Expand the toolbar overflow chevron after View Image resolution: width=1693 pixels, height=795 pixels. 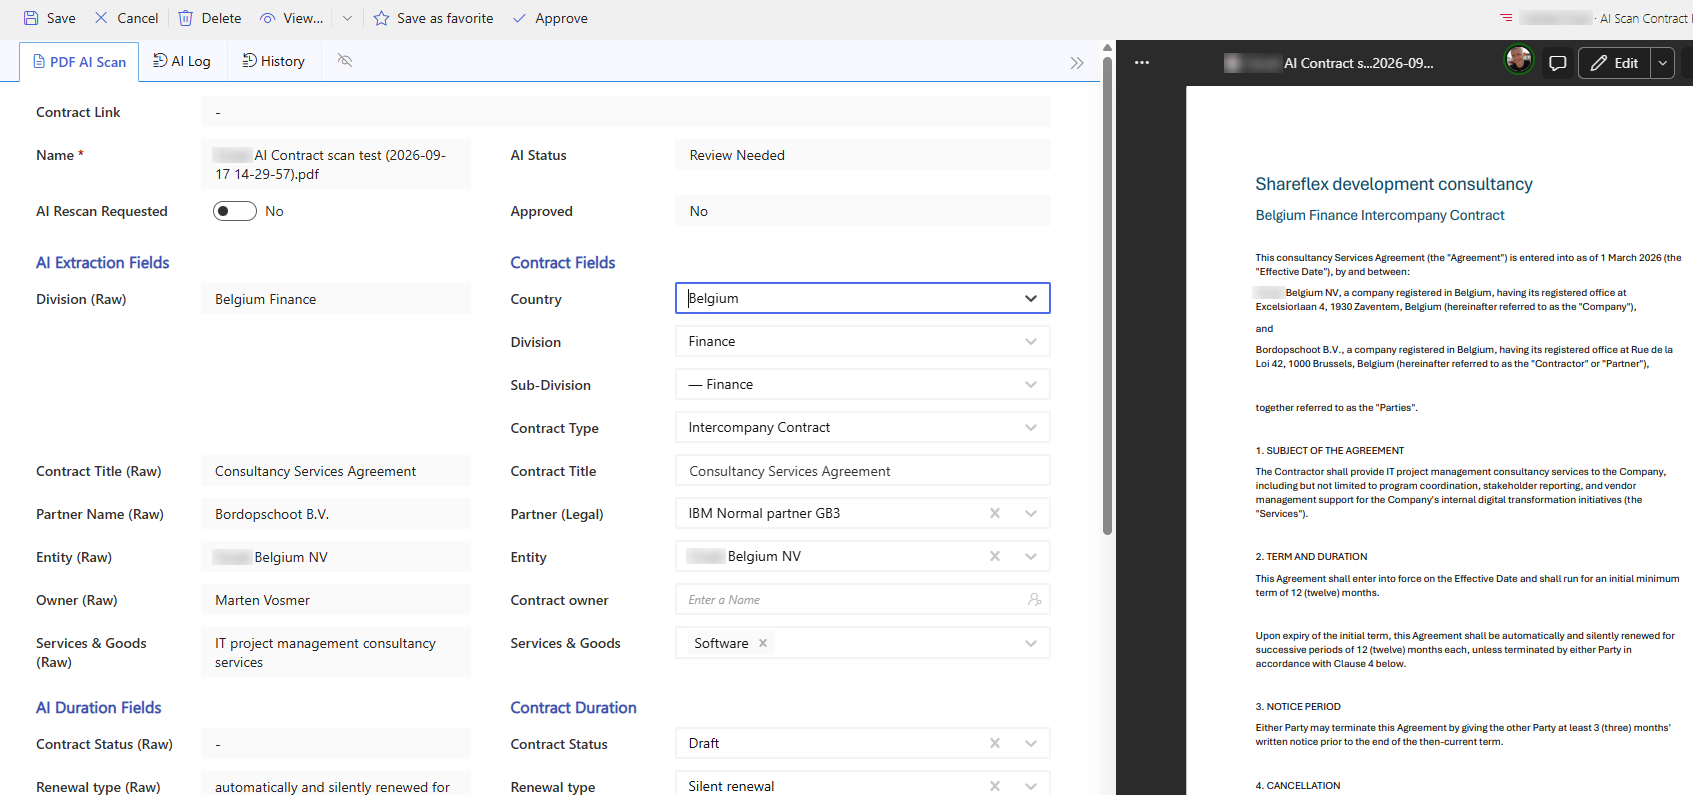coord(347,18)
